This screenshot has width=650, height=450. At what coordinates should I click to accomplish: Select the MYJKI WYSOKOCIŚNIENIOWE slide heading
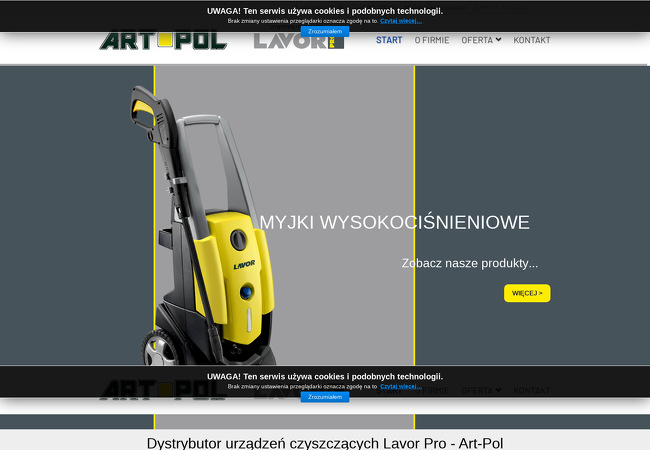pyautogui.click(x=395, y=223)
